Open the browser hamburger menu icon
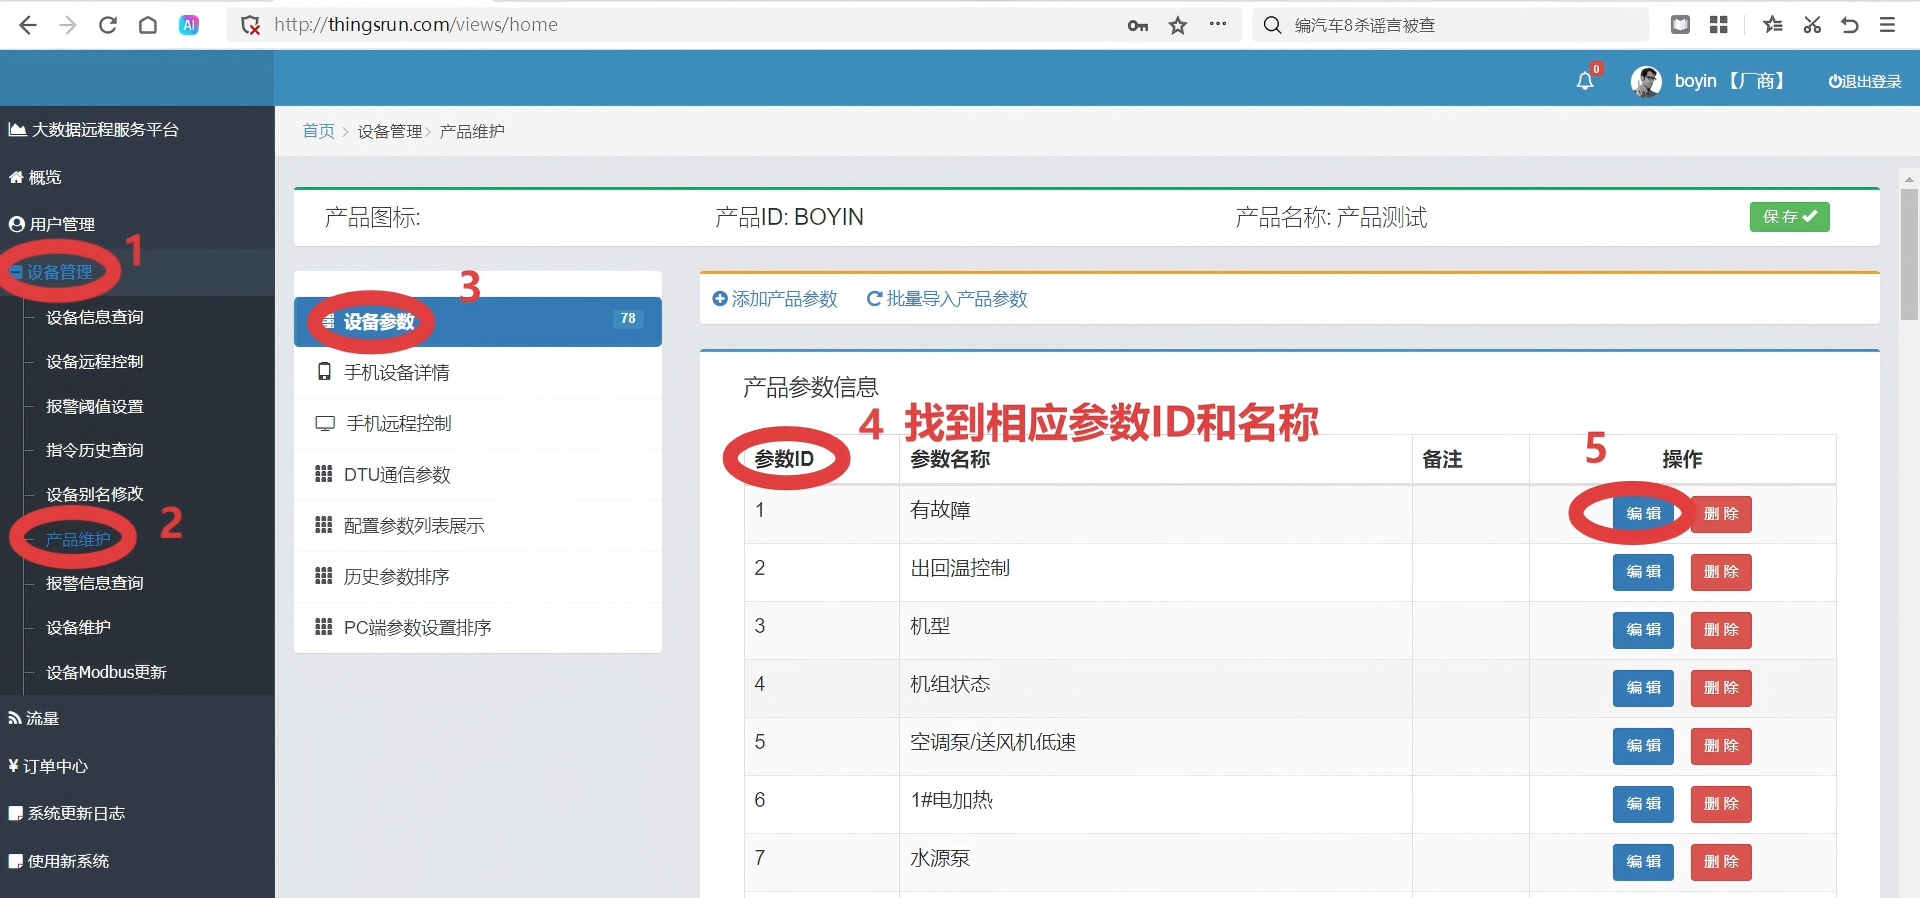Screen dimensions: 1920x898 (x=1887, y=25)
